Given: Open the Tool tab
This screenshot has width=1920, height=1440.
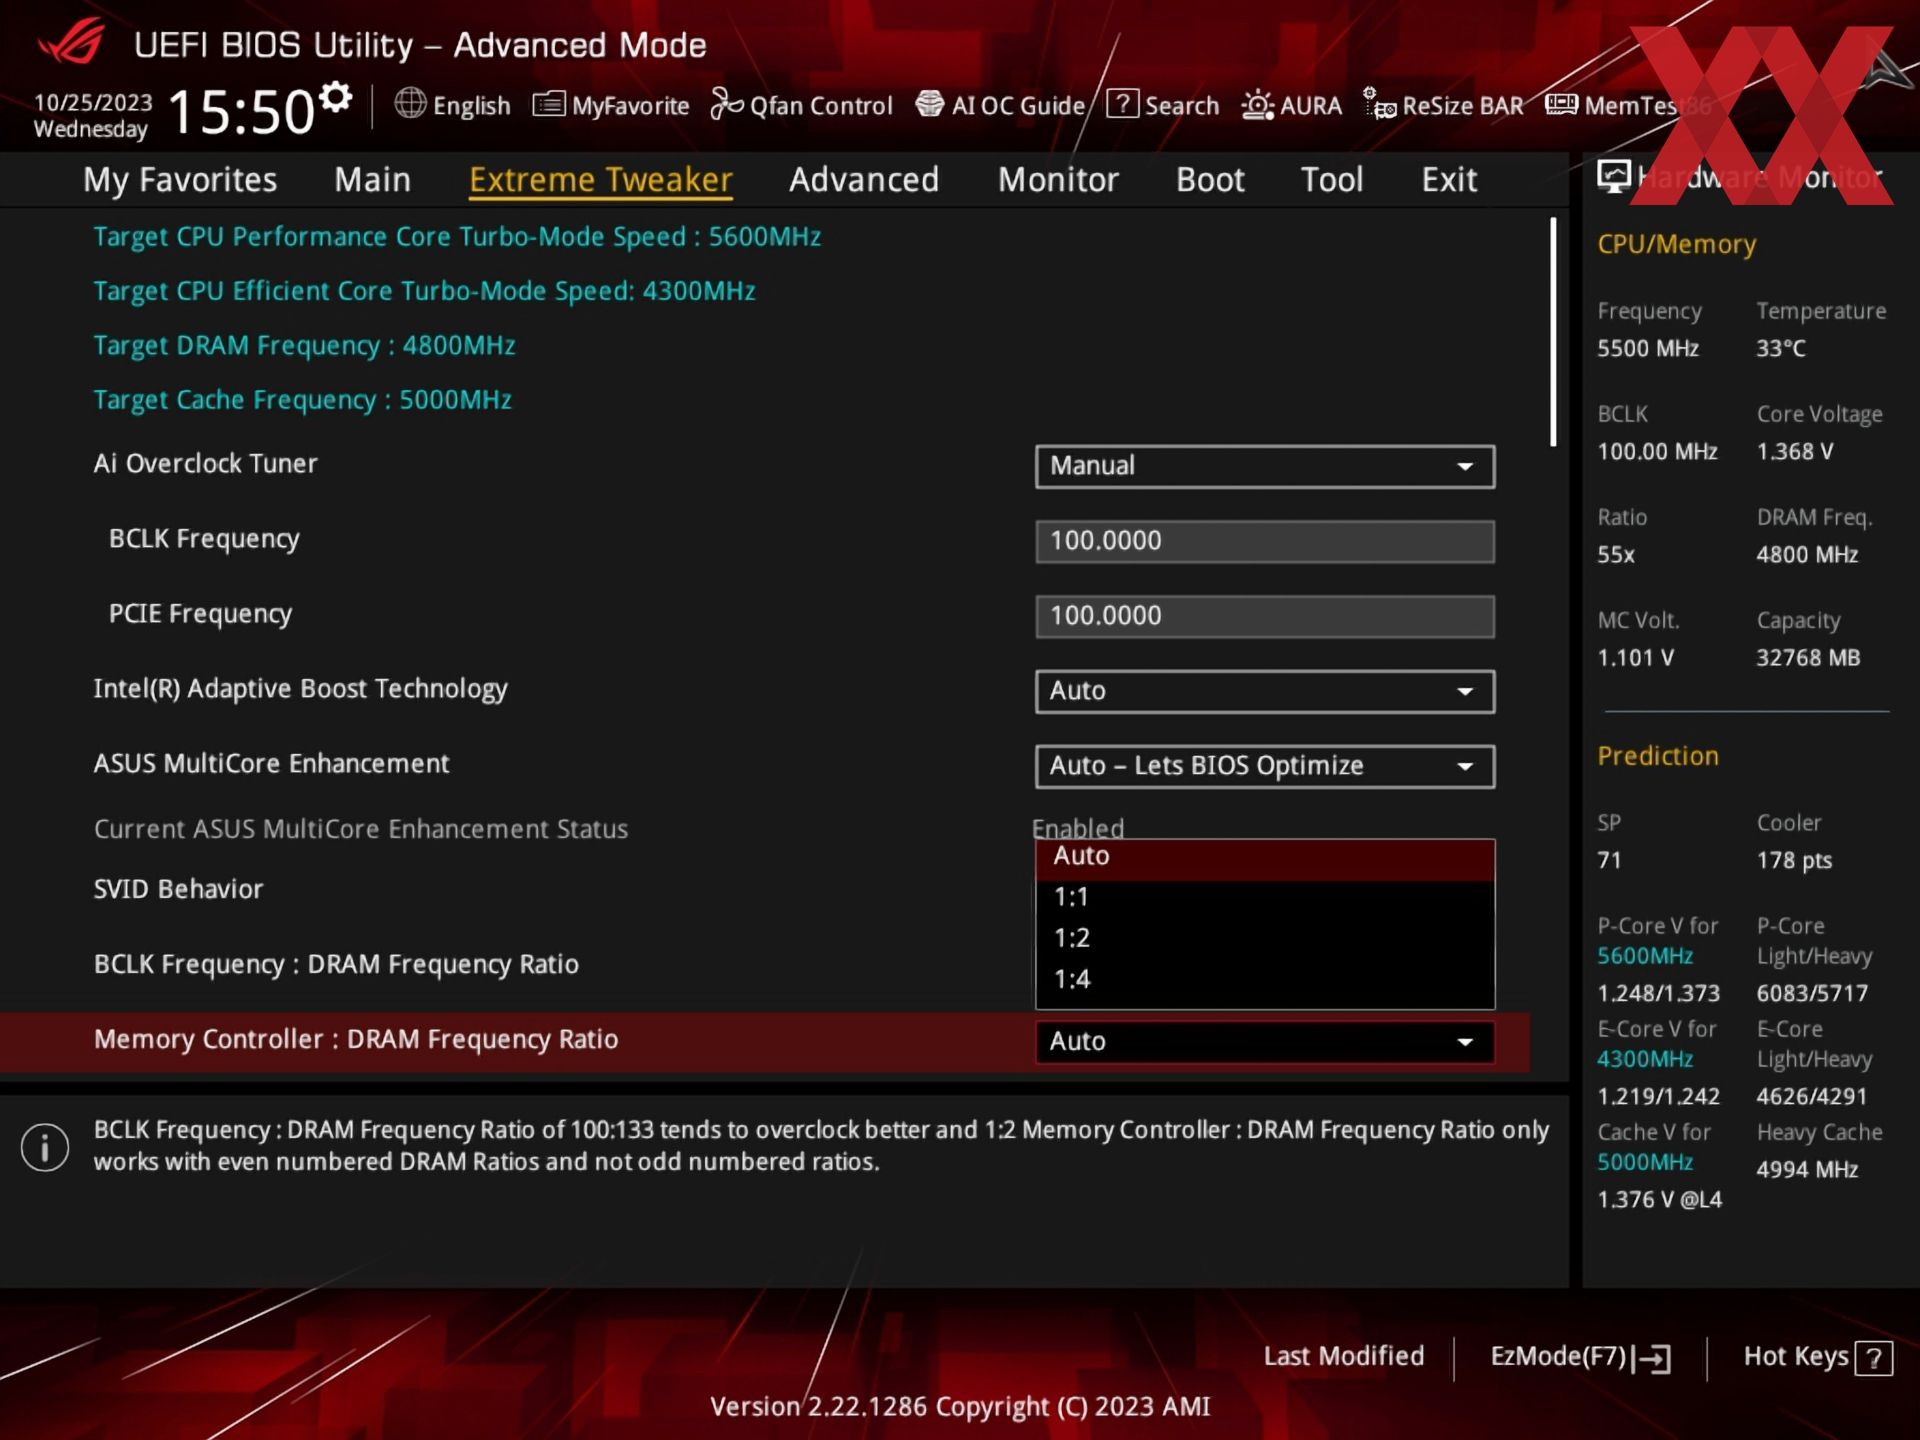Looking at the screenshot, I should coord(1332,180).
